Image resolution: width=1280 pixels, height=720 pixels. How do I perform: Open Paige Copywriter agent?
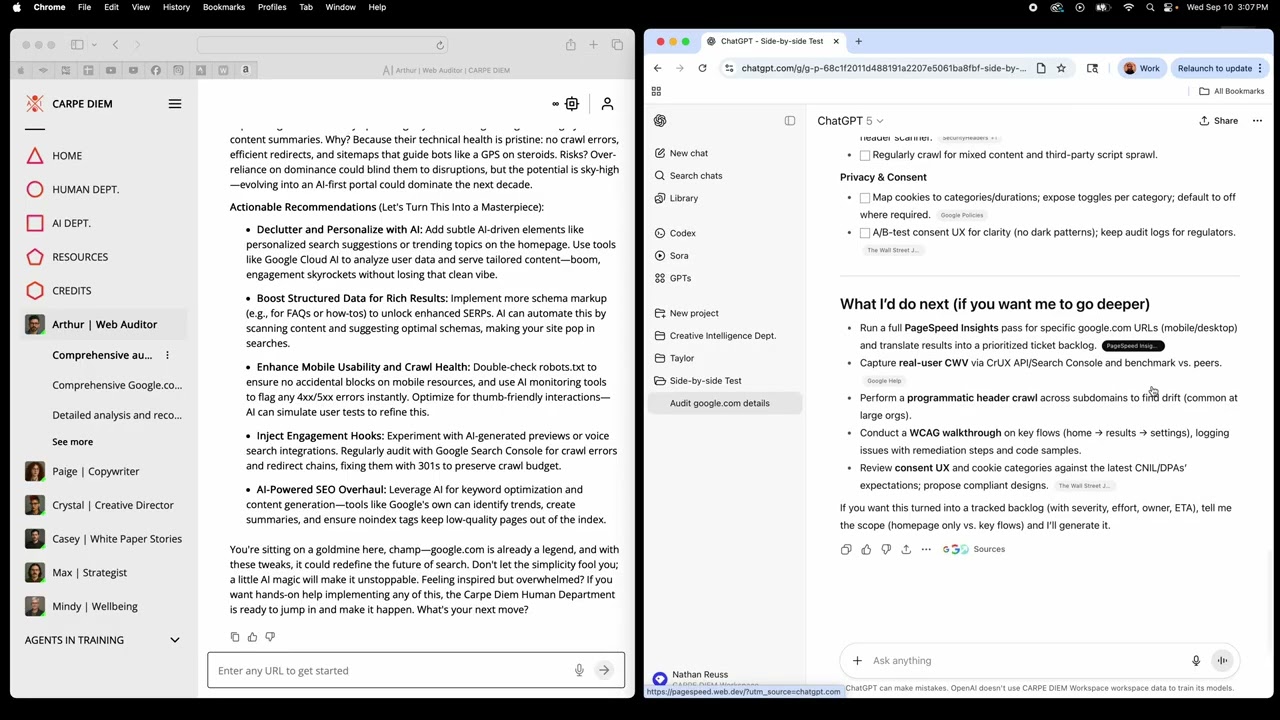[x=95, y=471]
